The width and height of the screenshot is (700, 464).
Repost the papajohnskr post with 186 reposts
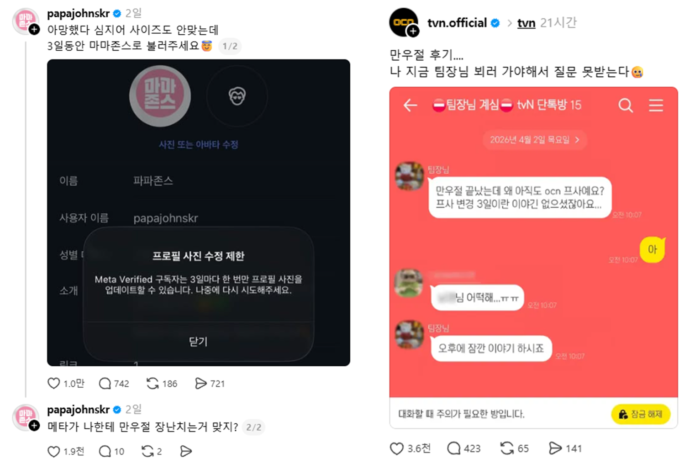click(x=153, y=383)
